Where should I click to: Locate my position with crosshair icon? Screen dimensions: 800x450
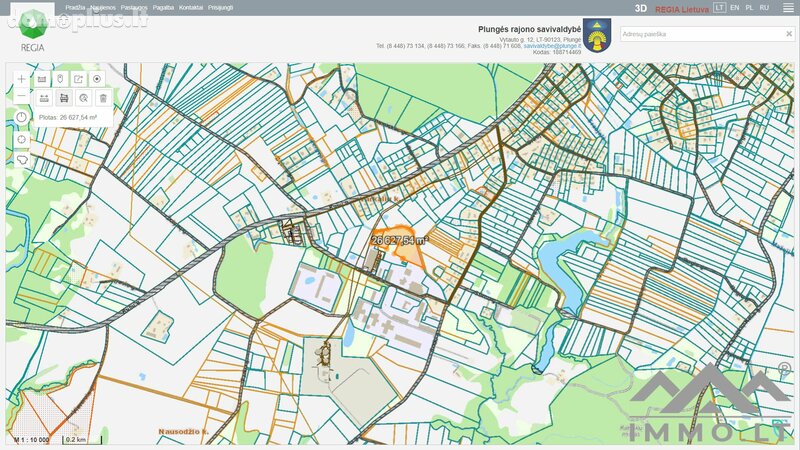click(21, 139)
